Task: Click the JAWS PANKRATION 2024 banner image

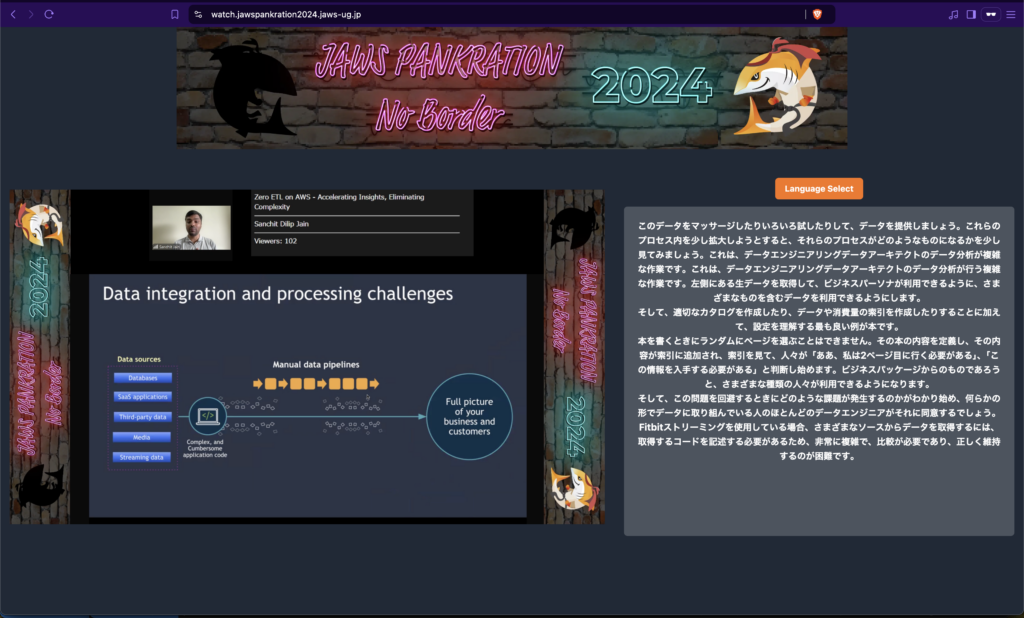Action: [511, 88]
